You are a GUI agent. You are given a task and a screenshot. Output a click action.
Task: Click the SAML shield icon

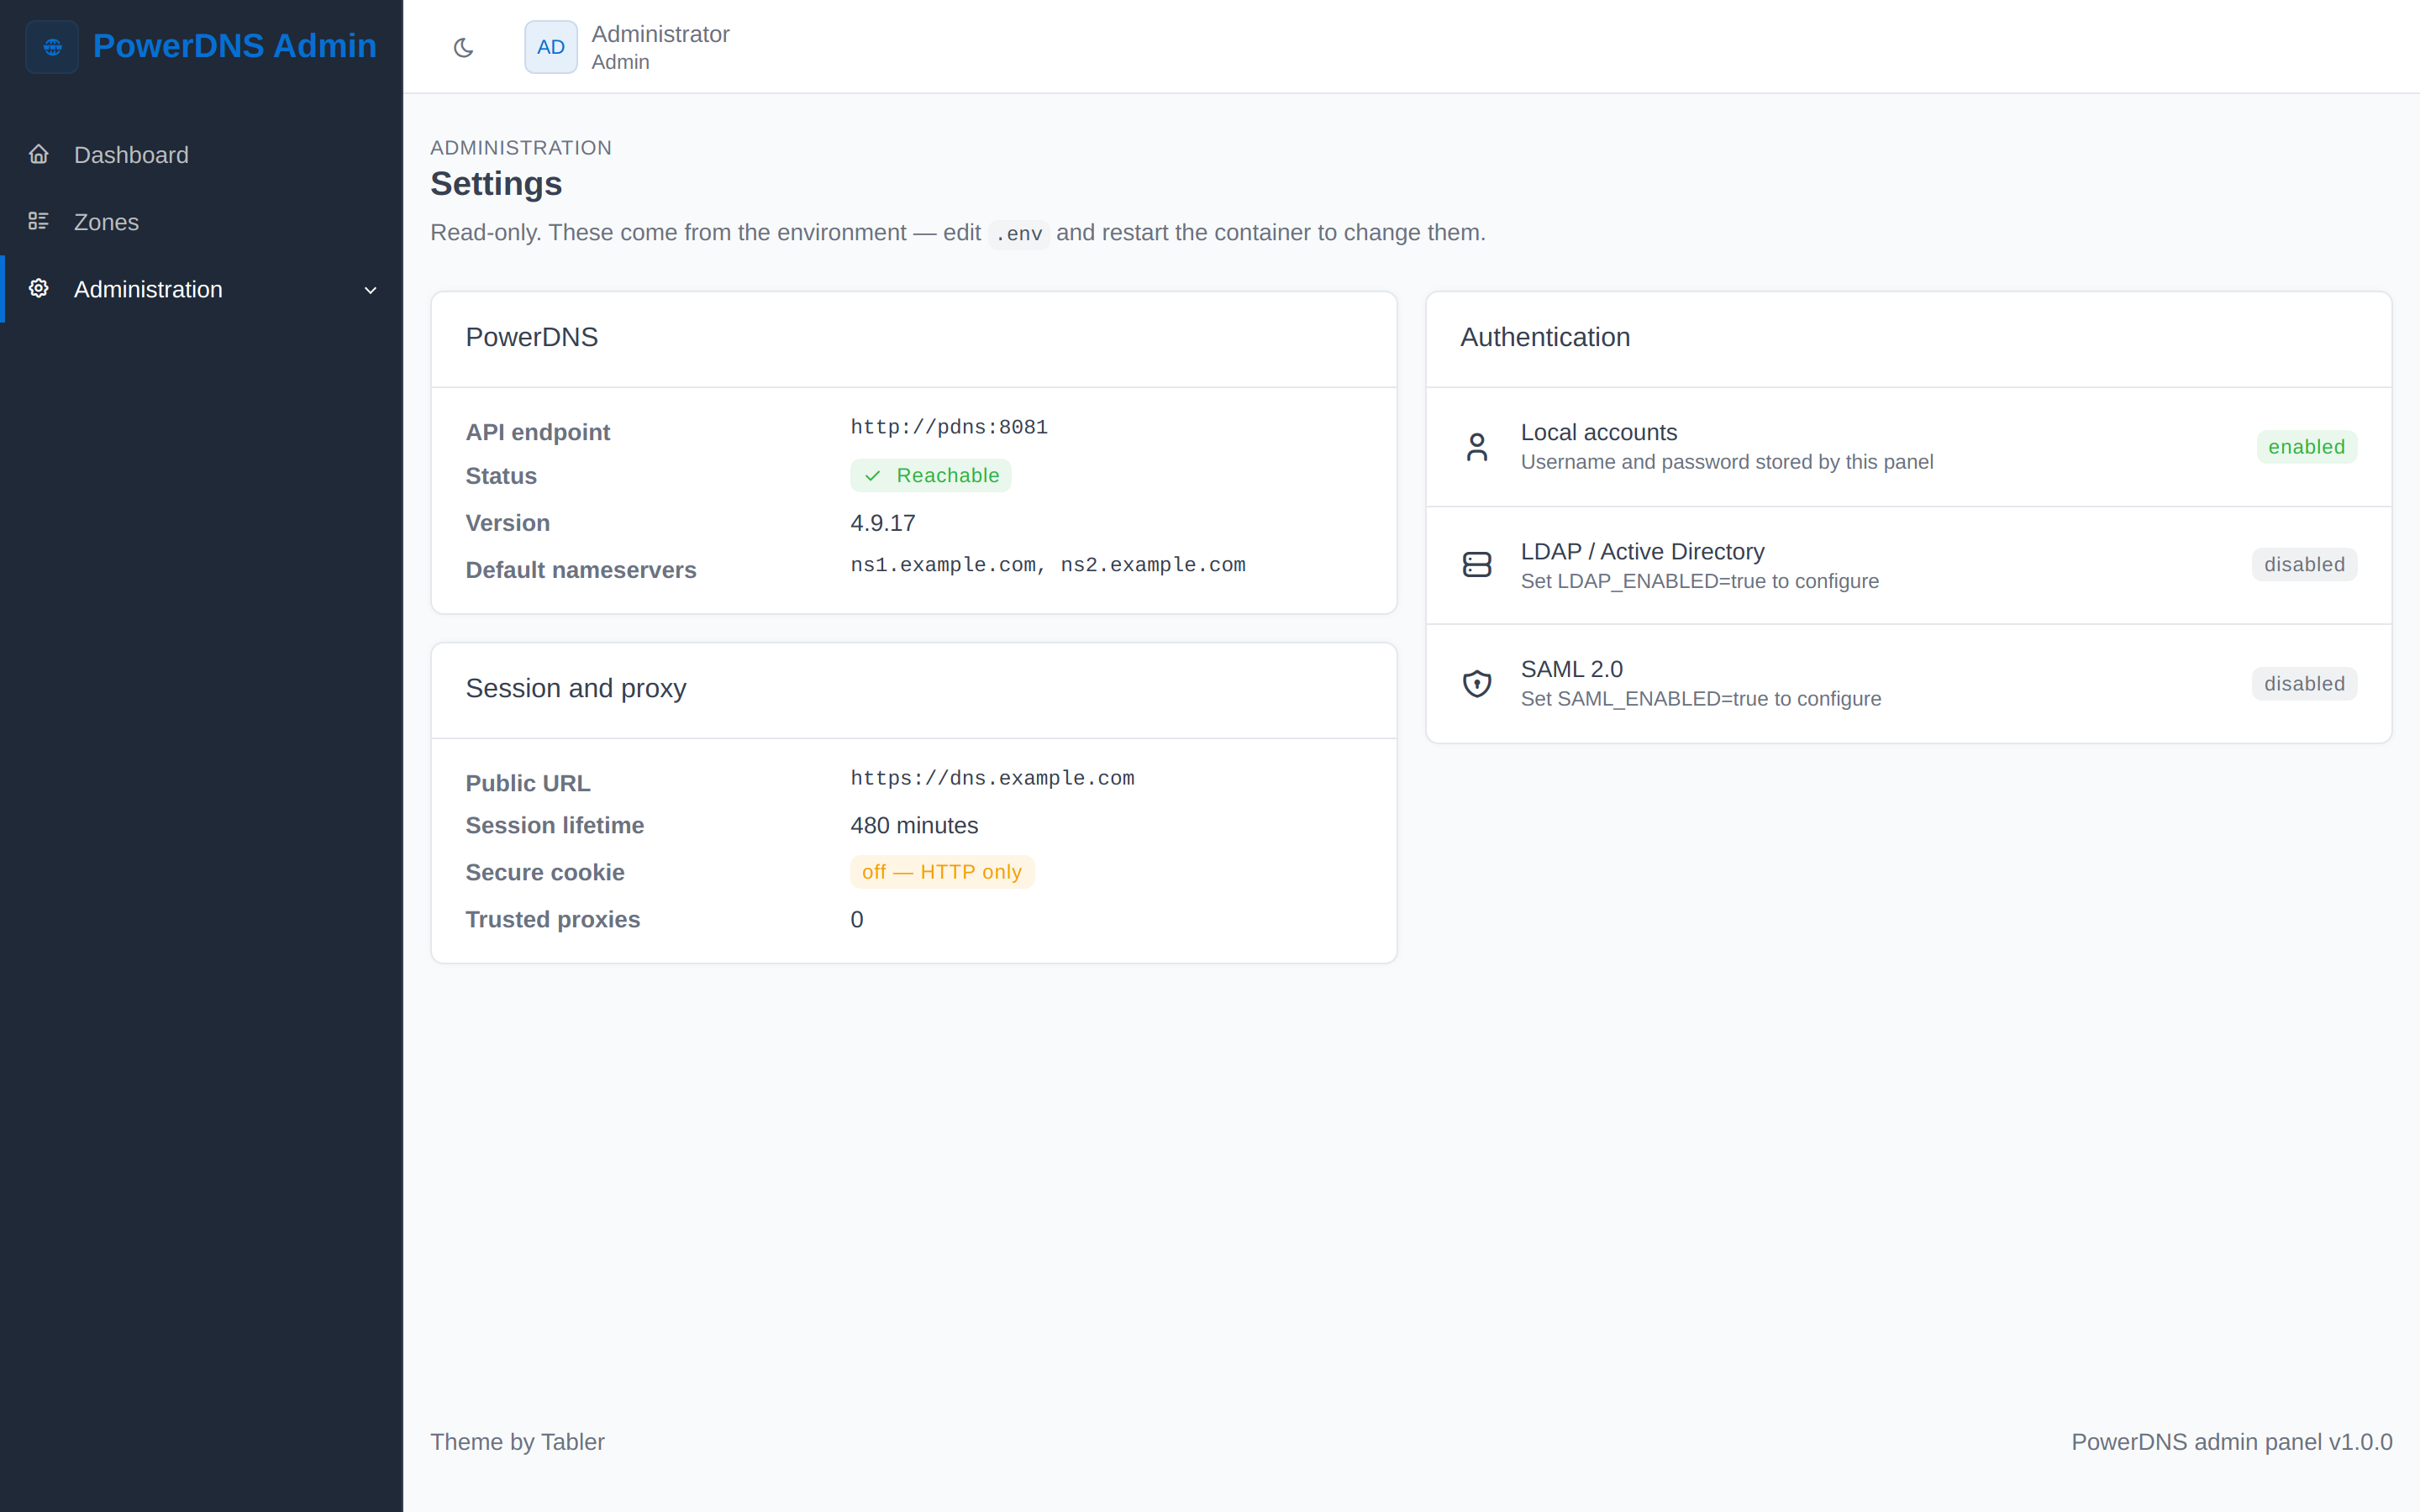pos(1477,684)
